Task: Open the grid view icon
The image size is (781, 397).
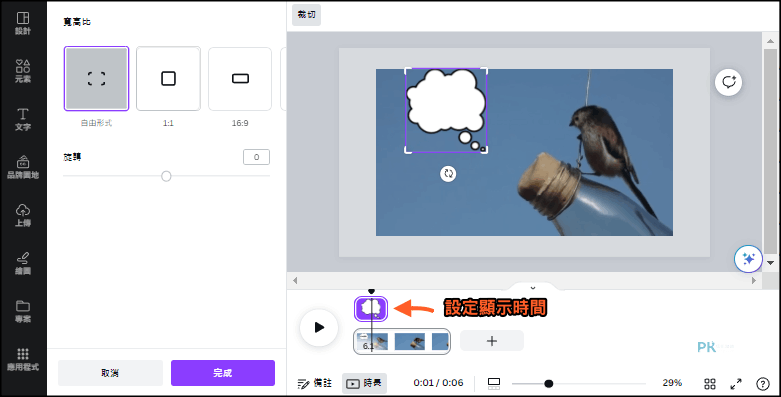Action: pos(710,384)
